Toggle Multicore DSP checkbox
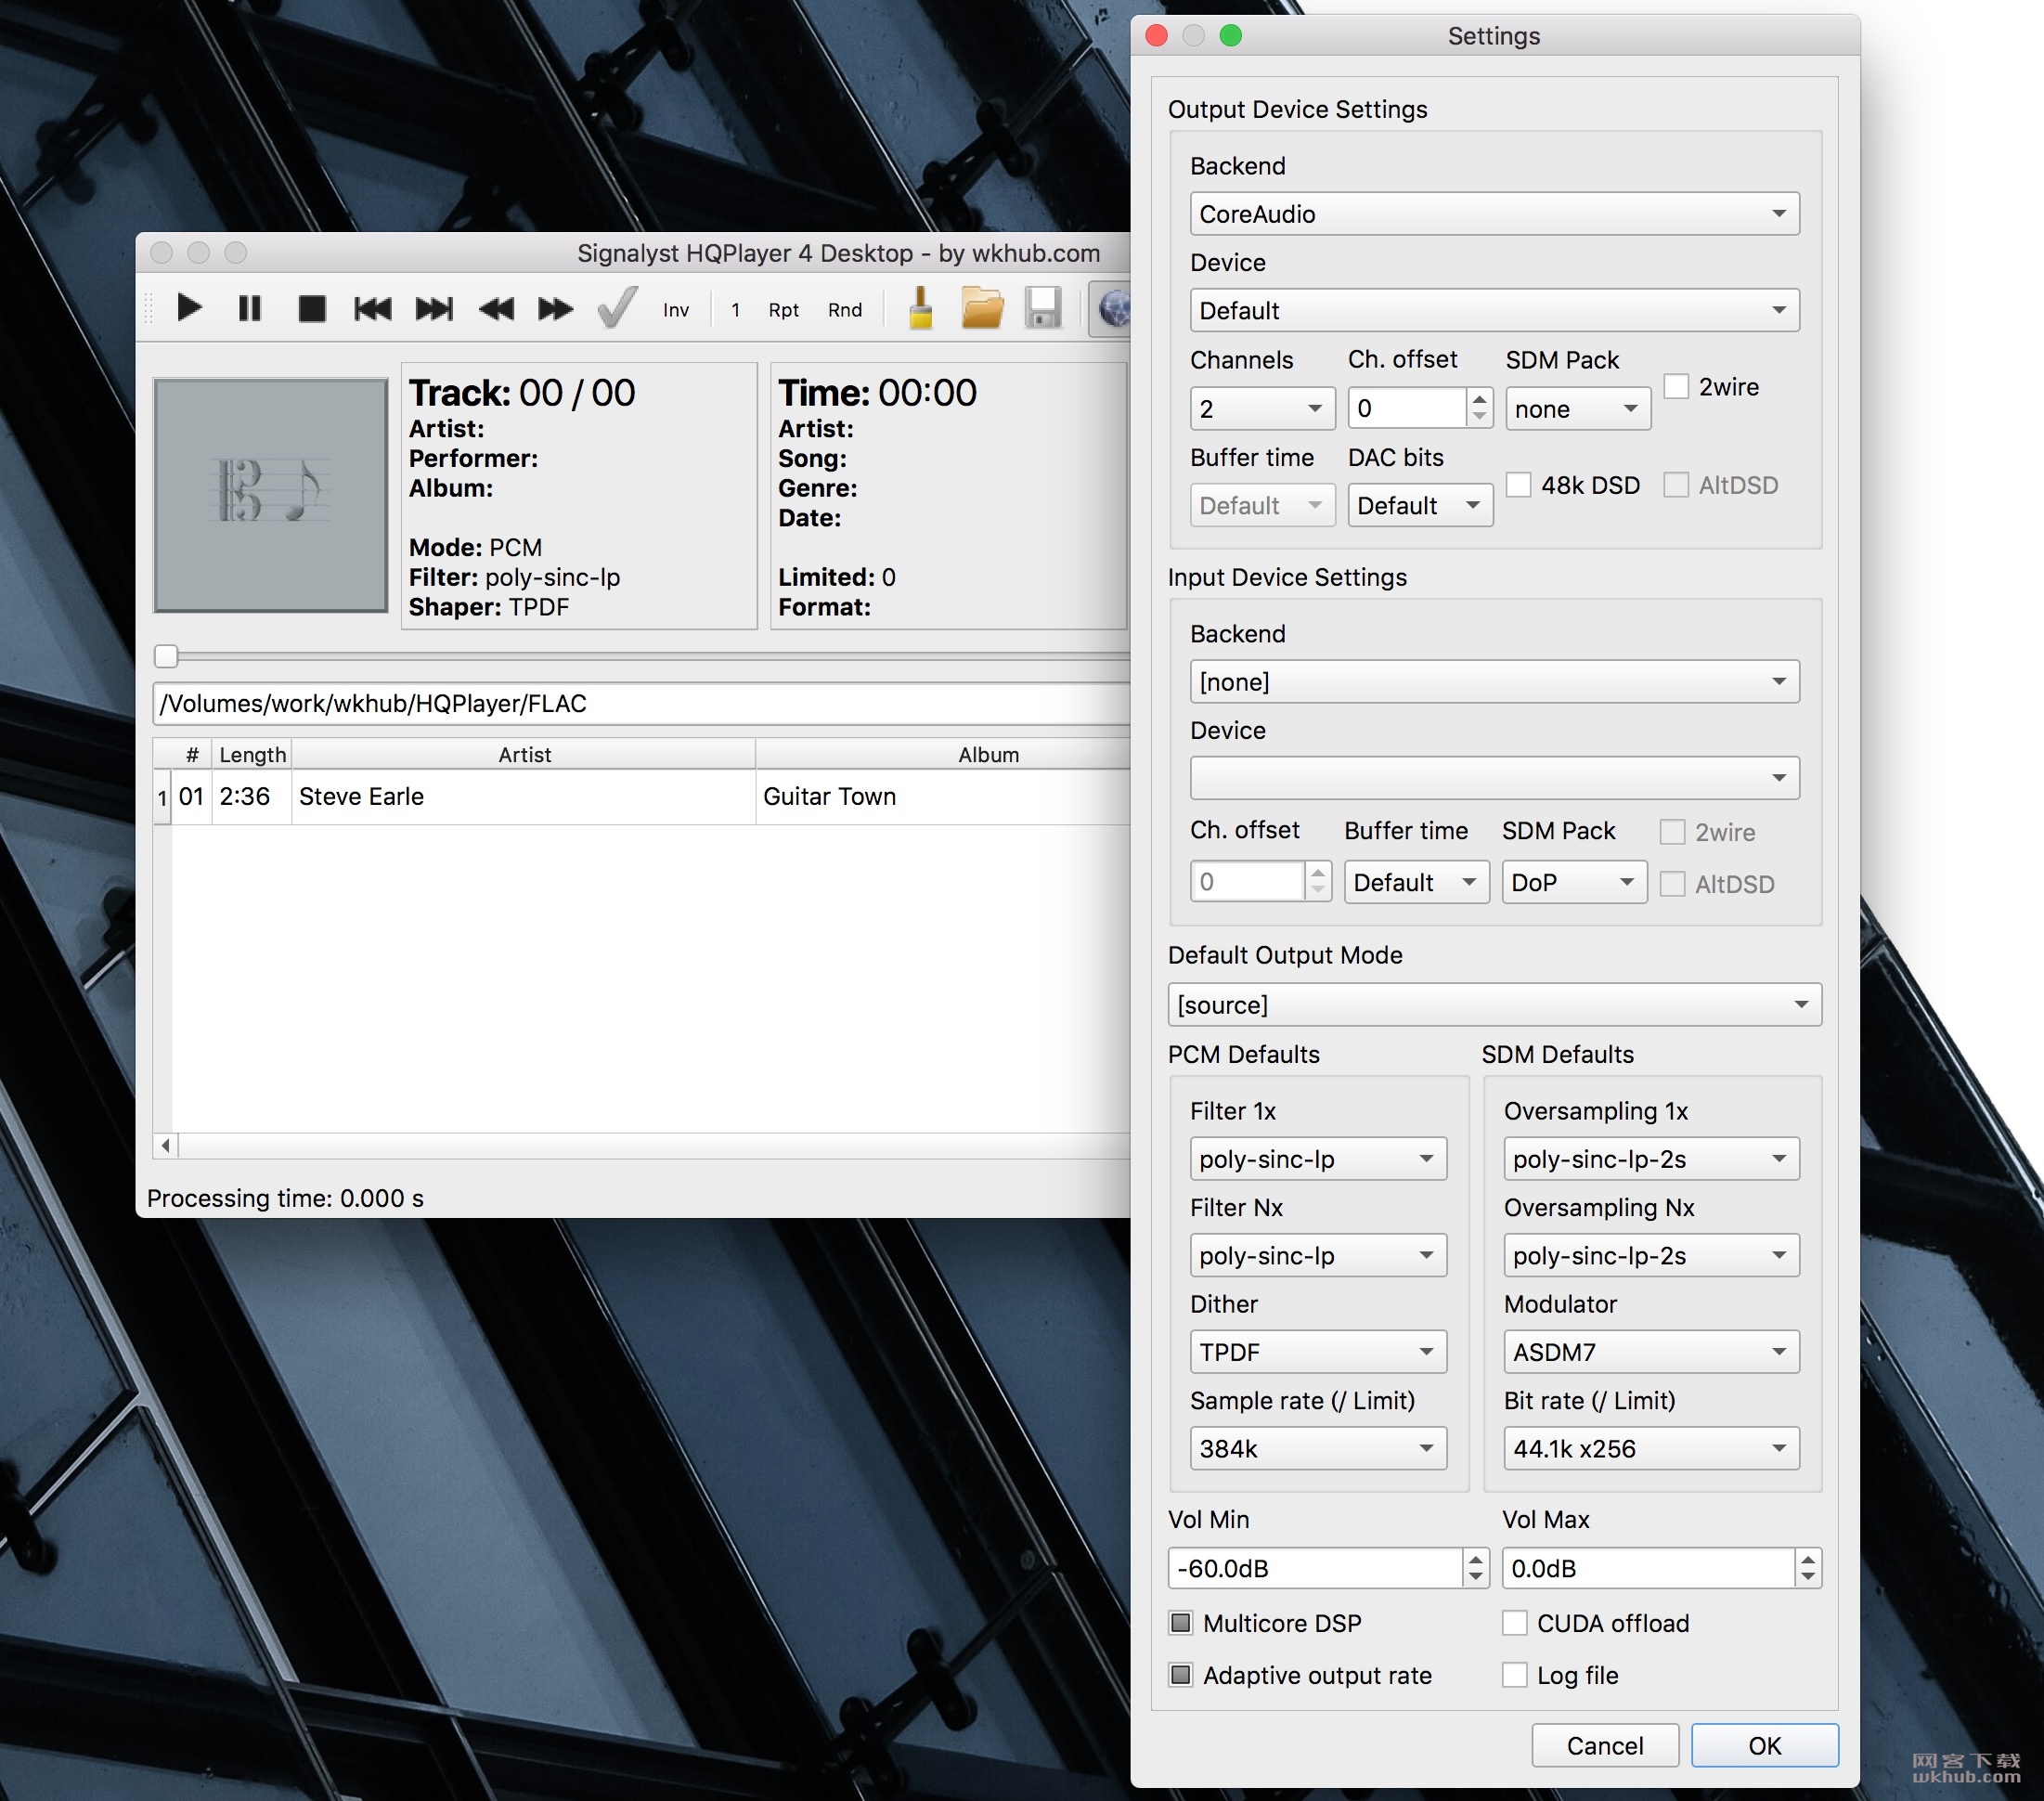The image size is (2044, 1801). [1180, 1622]
